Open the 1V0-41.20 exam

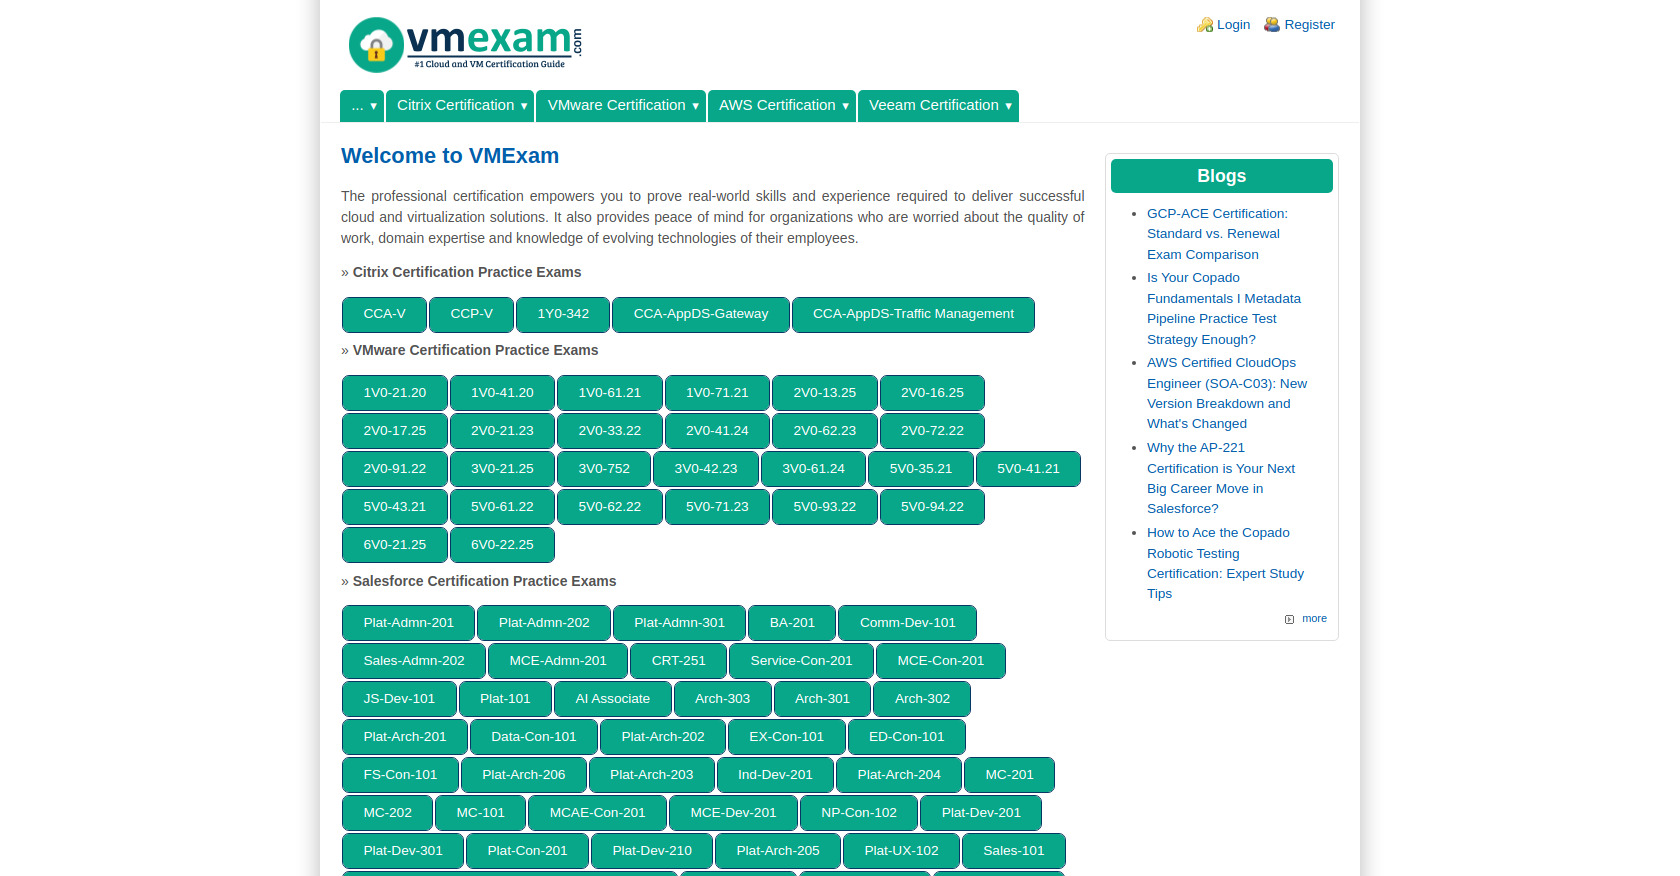coord(502,393)
